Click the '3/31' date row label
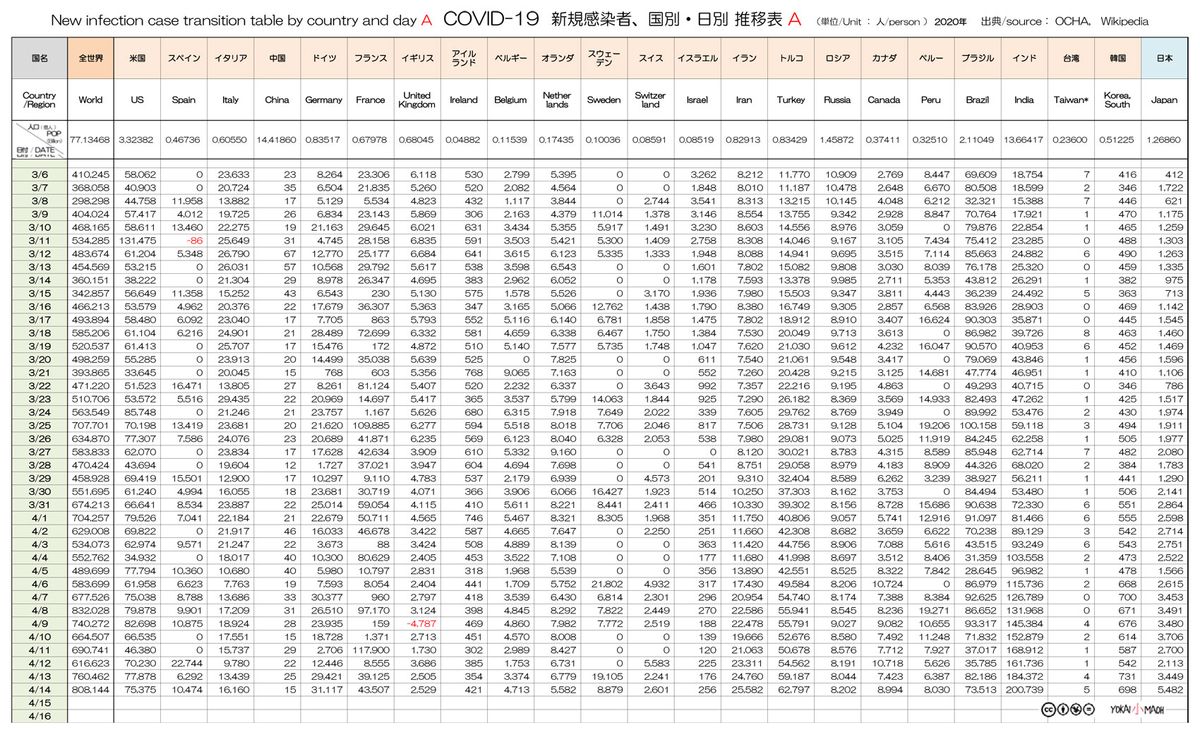 (x=39, y=503)
